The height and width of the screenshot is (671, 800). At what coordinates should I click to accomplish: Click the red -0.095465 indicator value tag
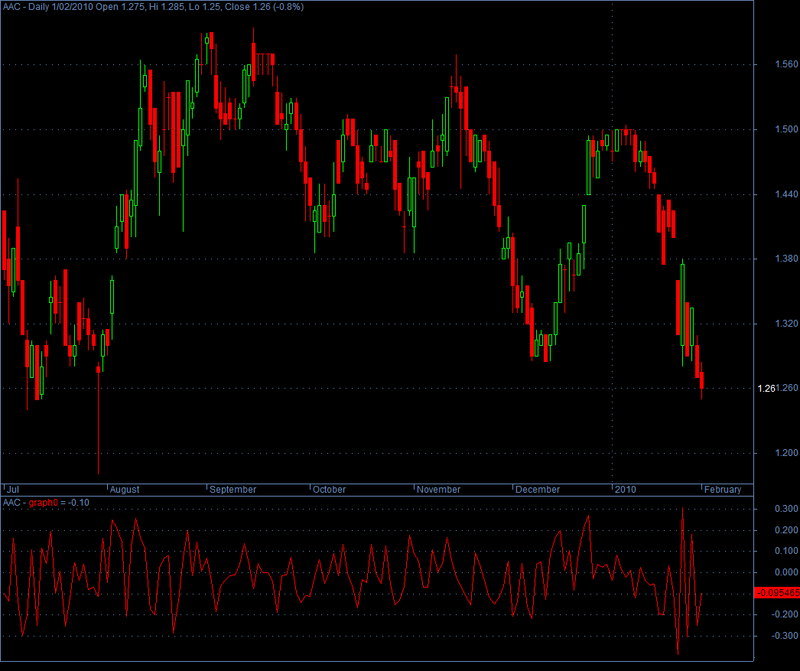tap(777, 593)
